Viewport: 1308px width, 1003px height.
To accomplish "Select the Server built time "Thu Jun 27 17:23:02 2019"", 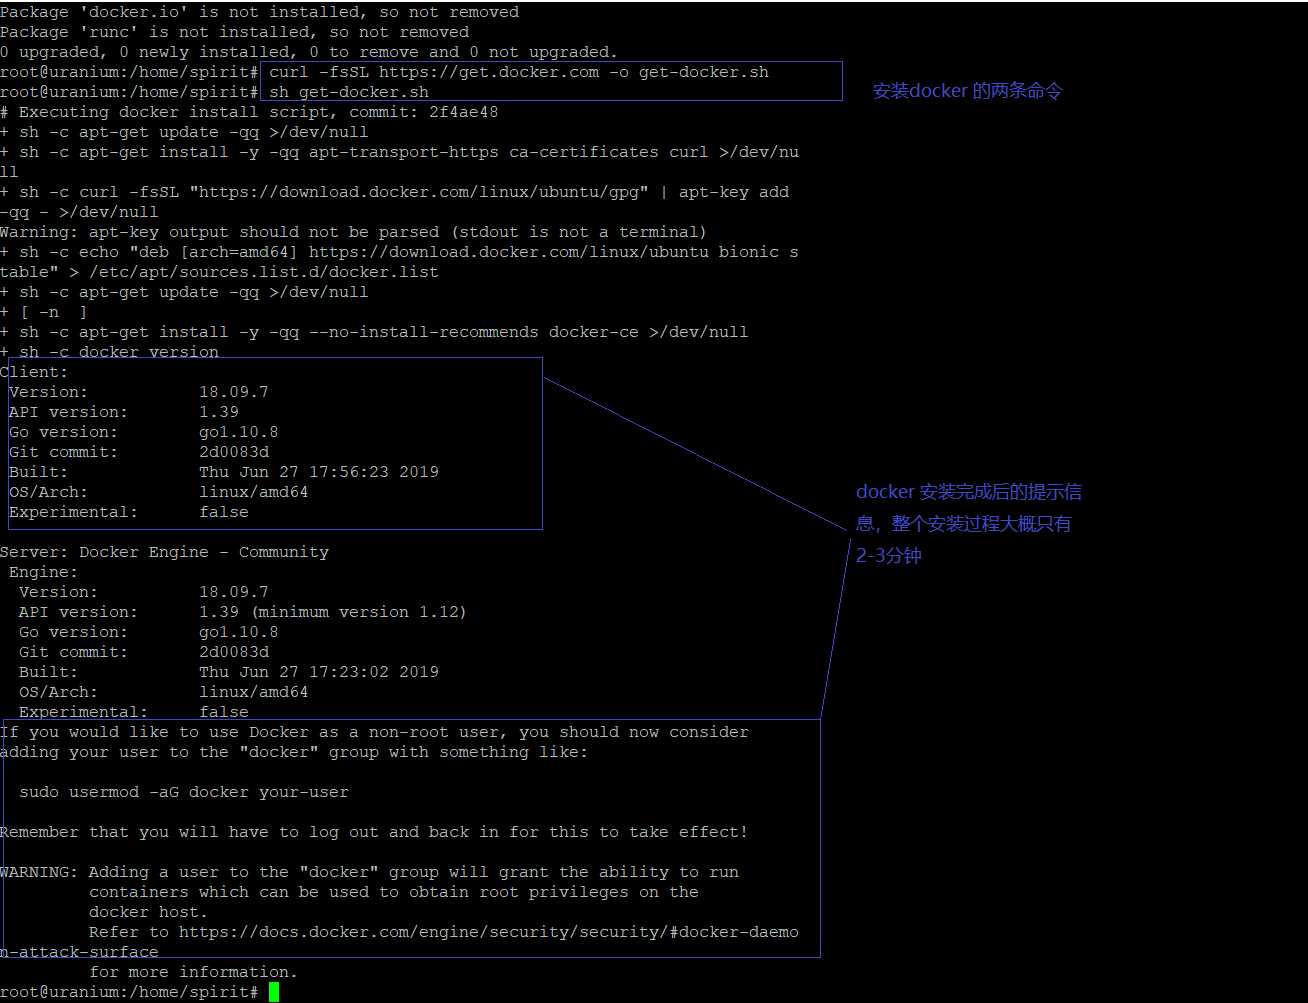I will pyautogui.click(x=319, y=672).
